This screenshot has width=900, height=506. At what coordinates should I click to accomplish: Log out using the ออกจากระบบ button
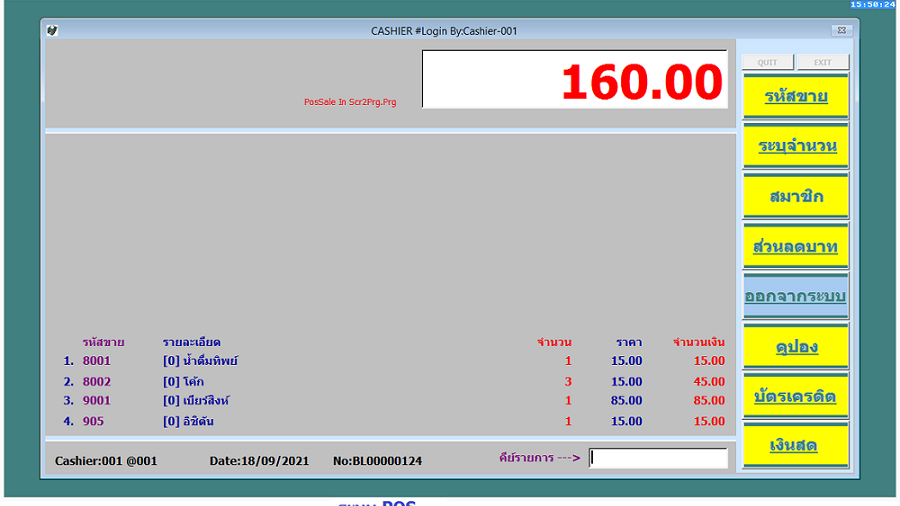pos(795,297)
